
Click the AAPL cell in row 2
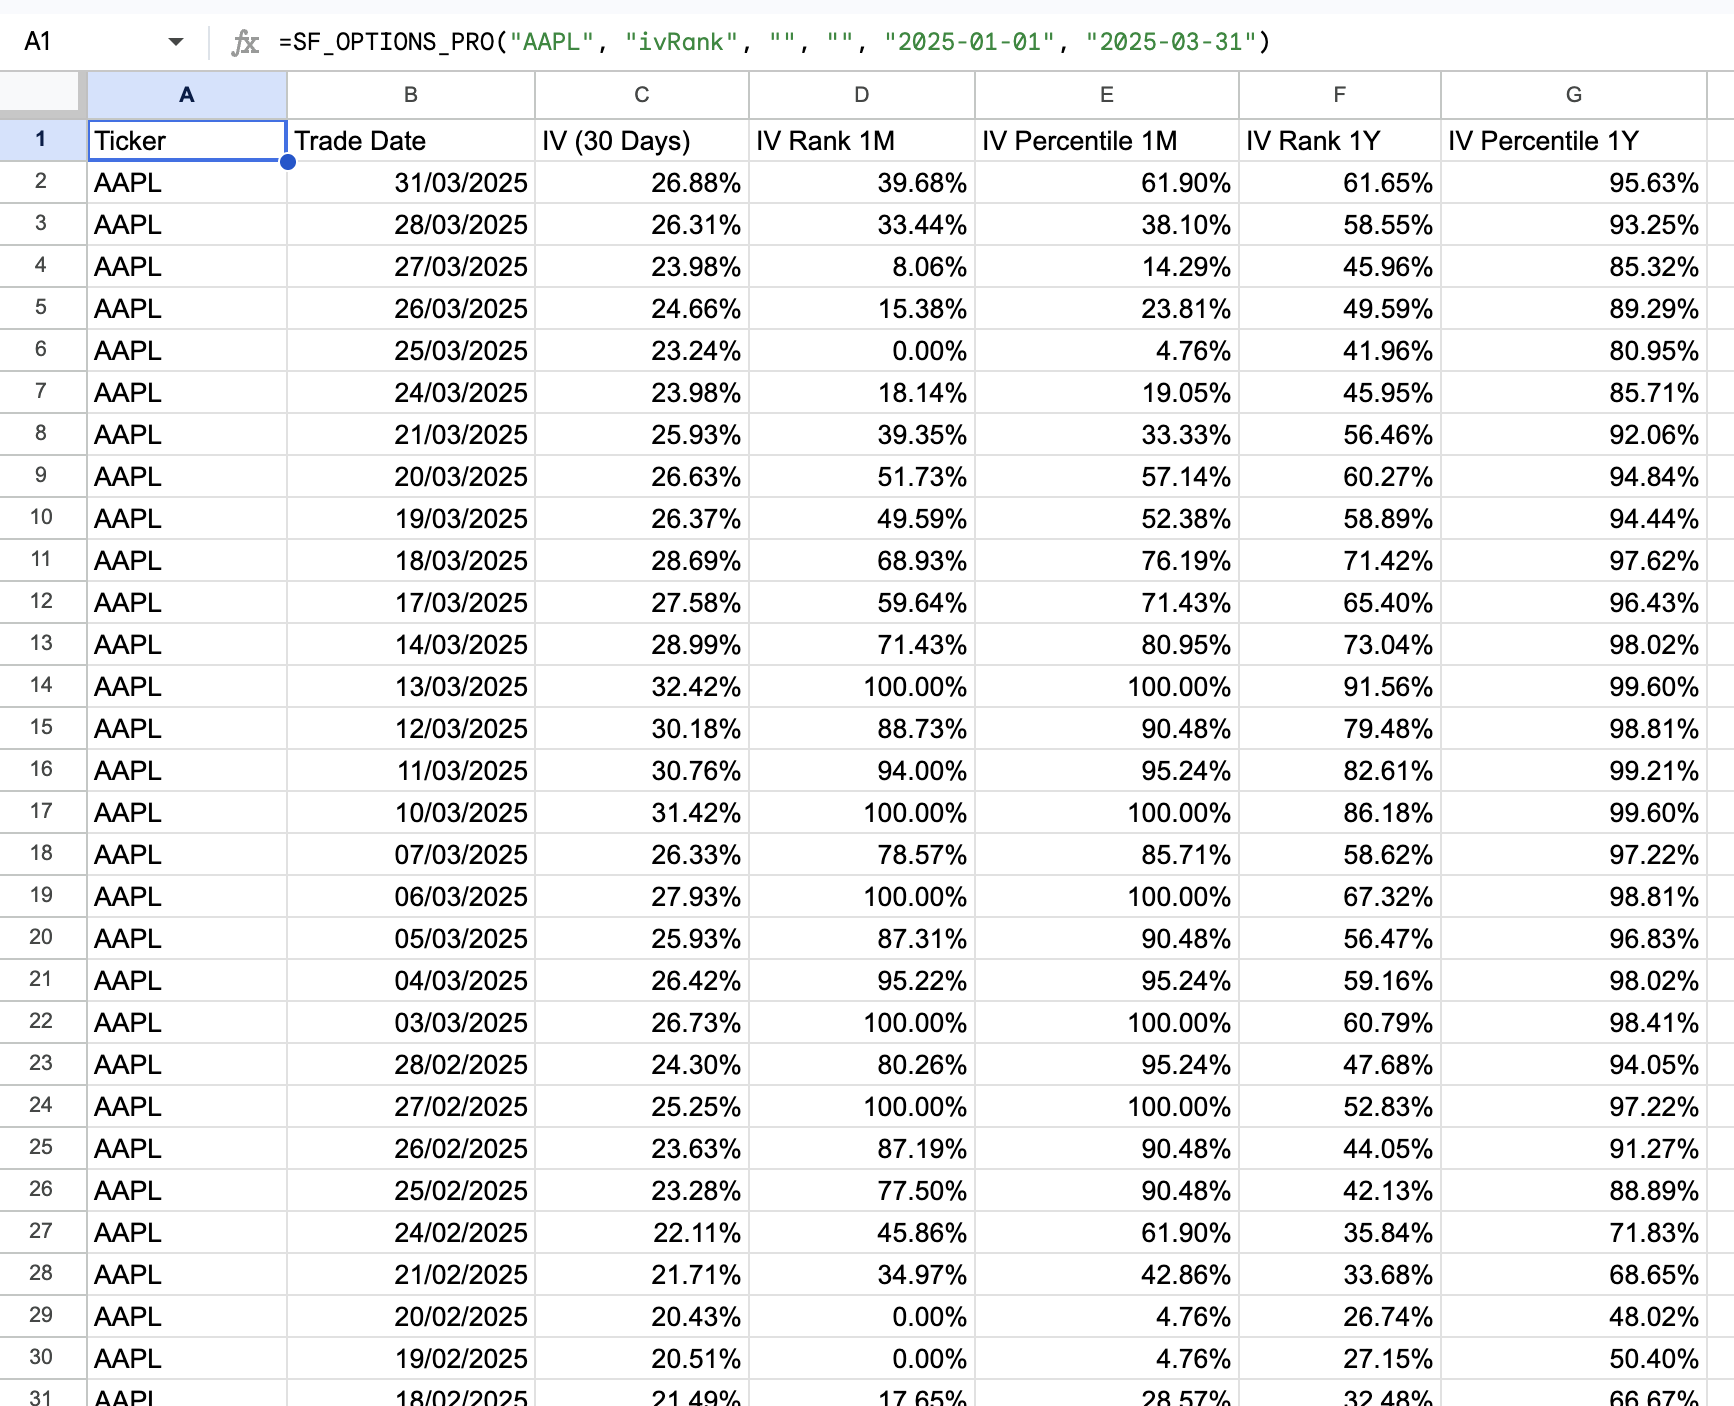[x=187, y=182]
